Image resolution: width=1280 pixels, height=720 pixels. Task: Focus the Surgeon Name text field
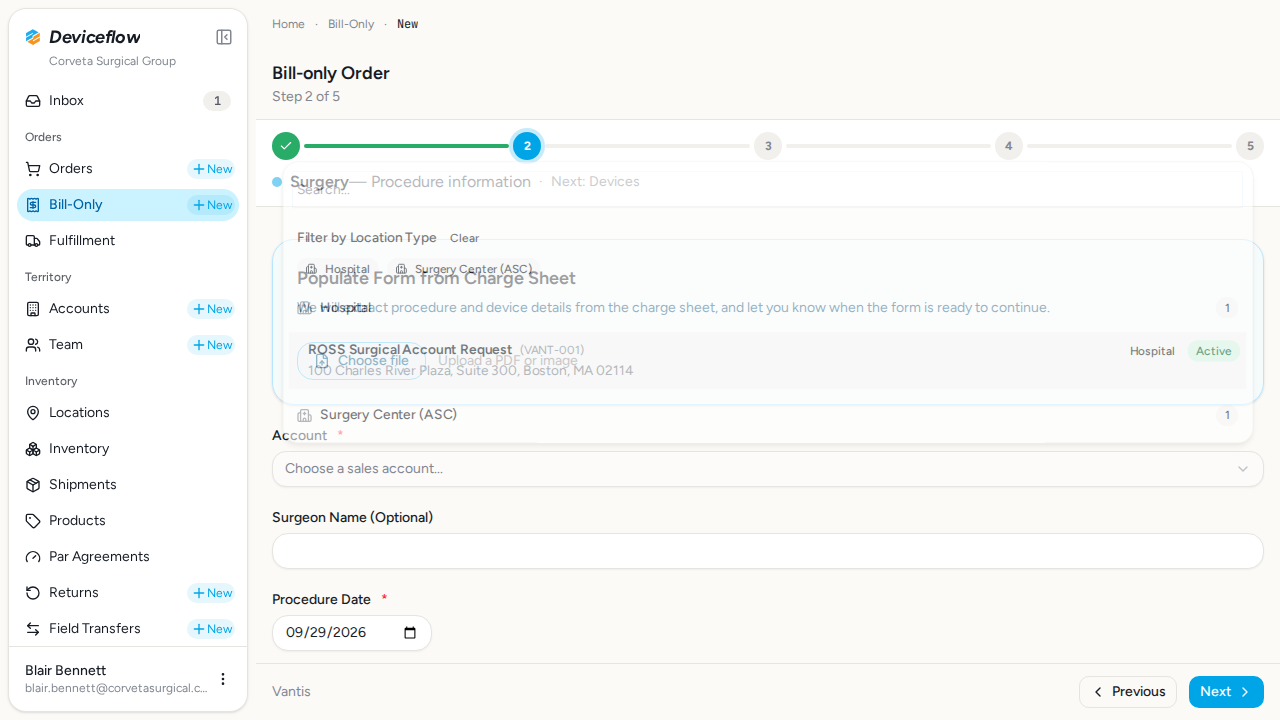tap(768, 551)
